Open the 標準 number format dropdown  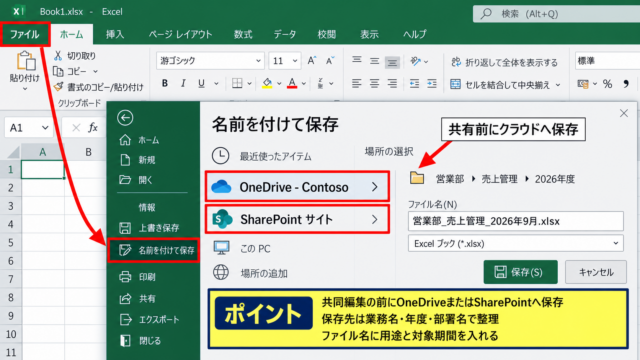607,61
